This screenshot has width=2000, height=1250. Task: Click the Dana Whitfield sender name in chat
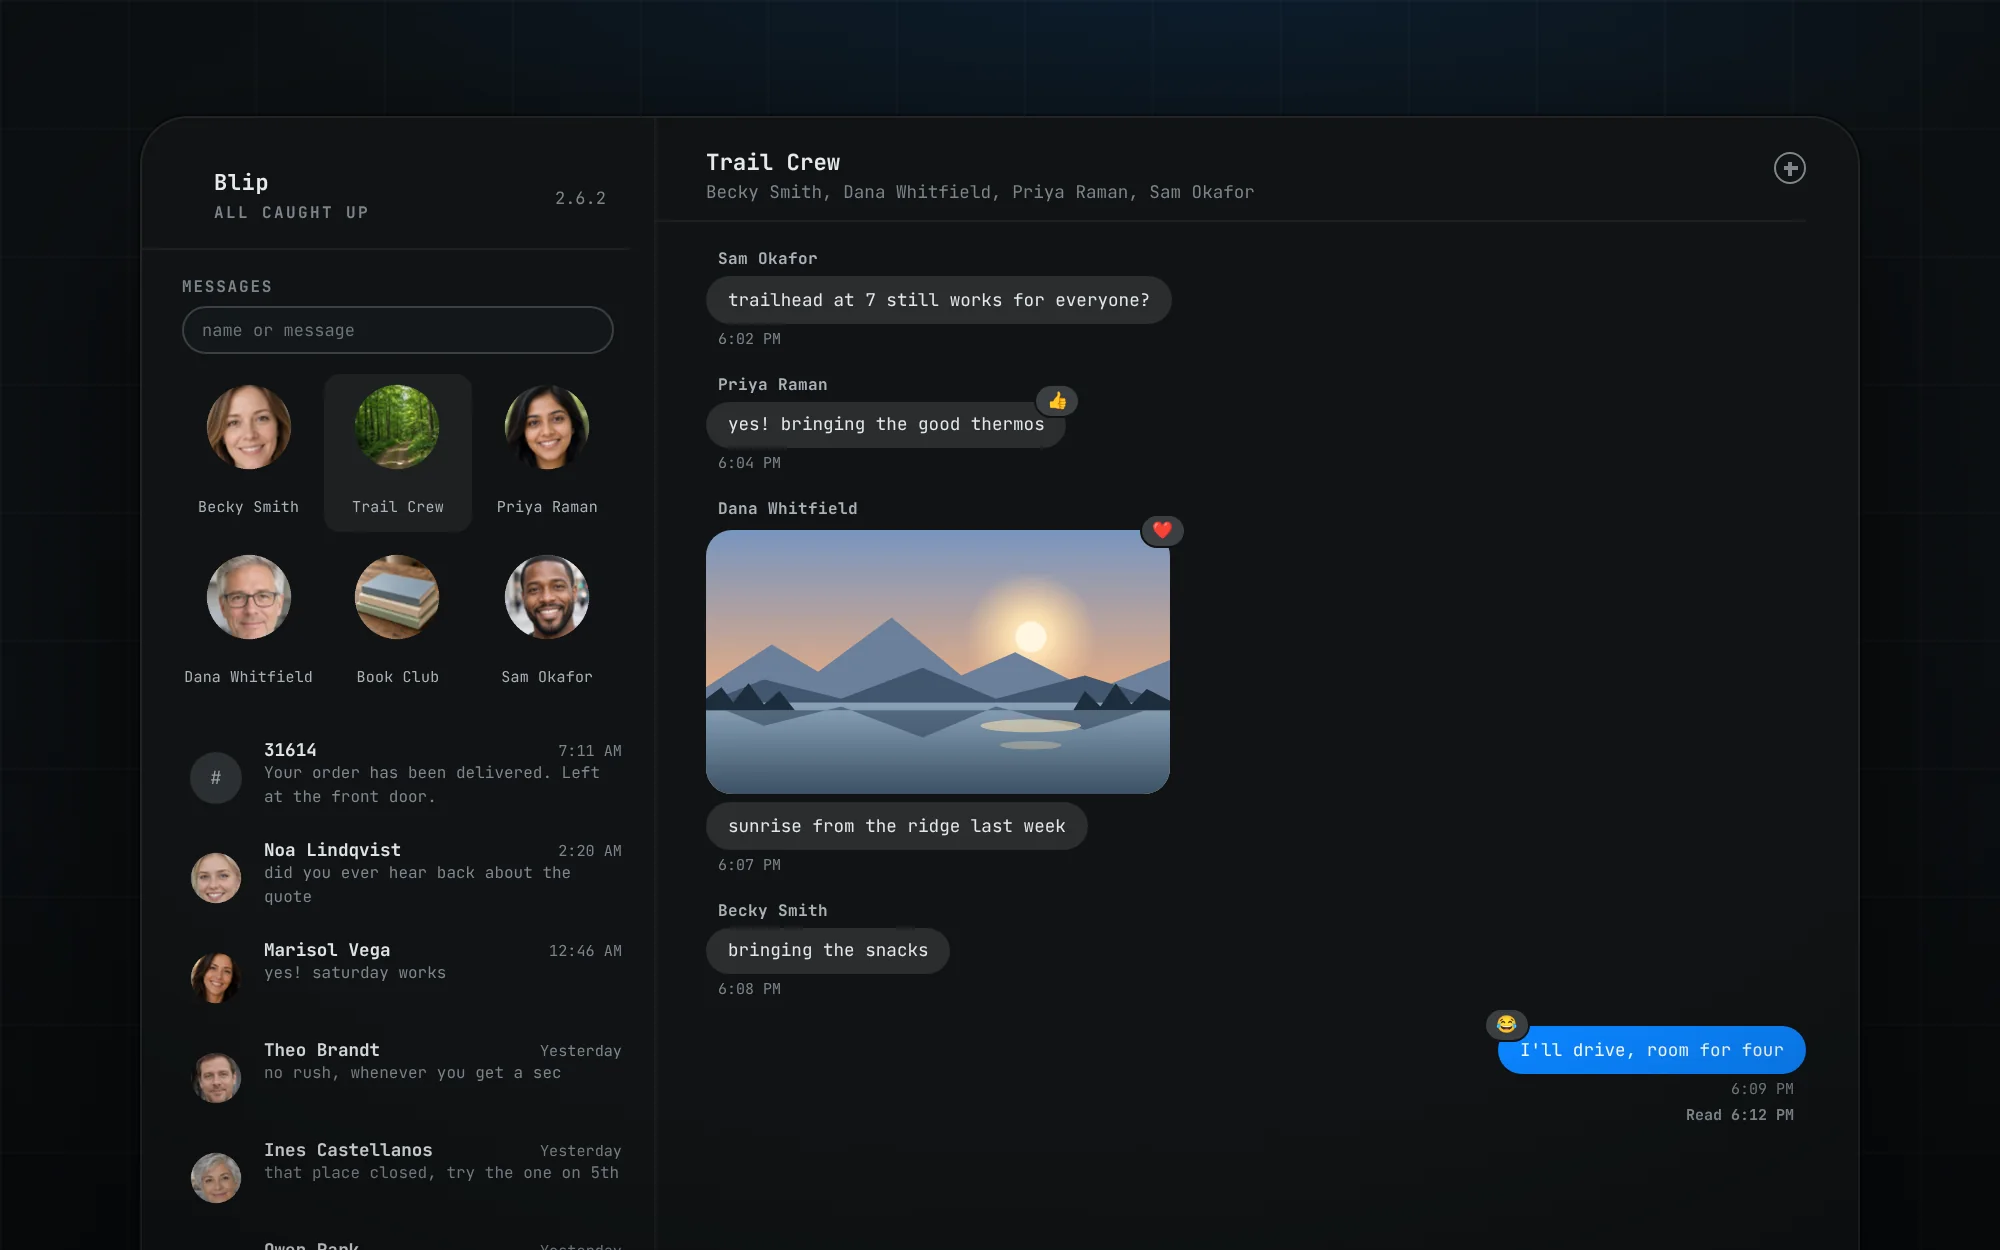click(787, 509)
